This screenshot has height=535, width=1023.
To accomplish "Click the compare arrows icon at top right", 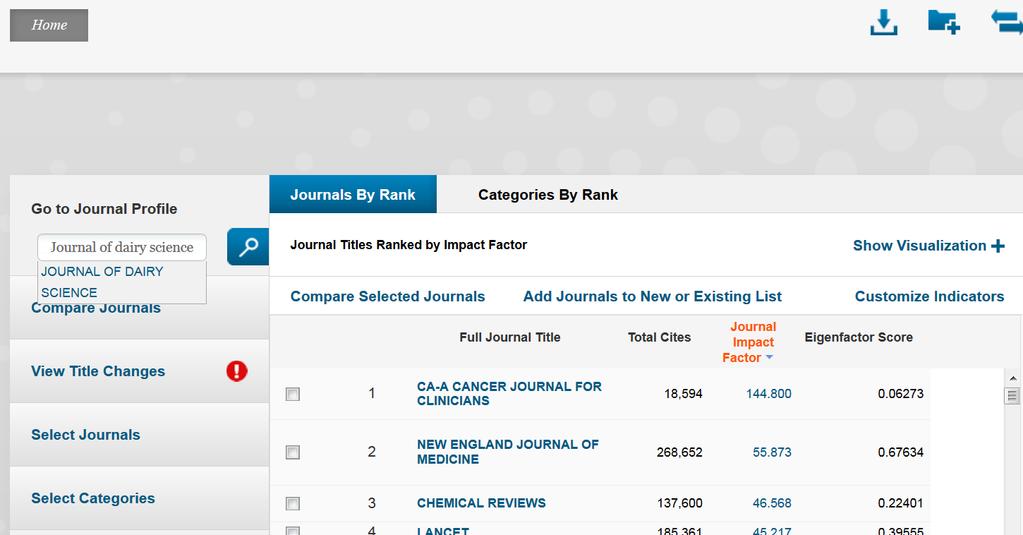I will 1007,22.
